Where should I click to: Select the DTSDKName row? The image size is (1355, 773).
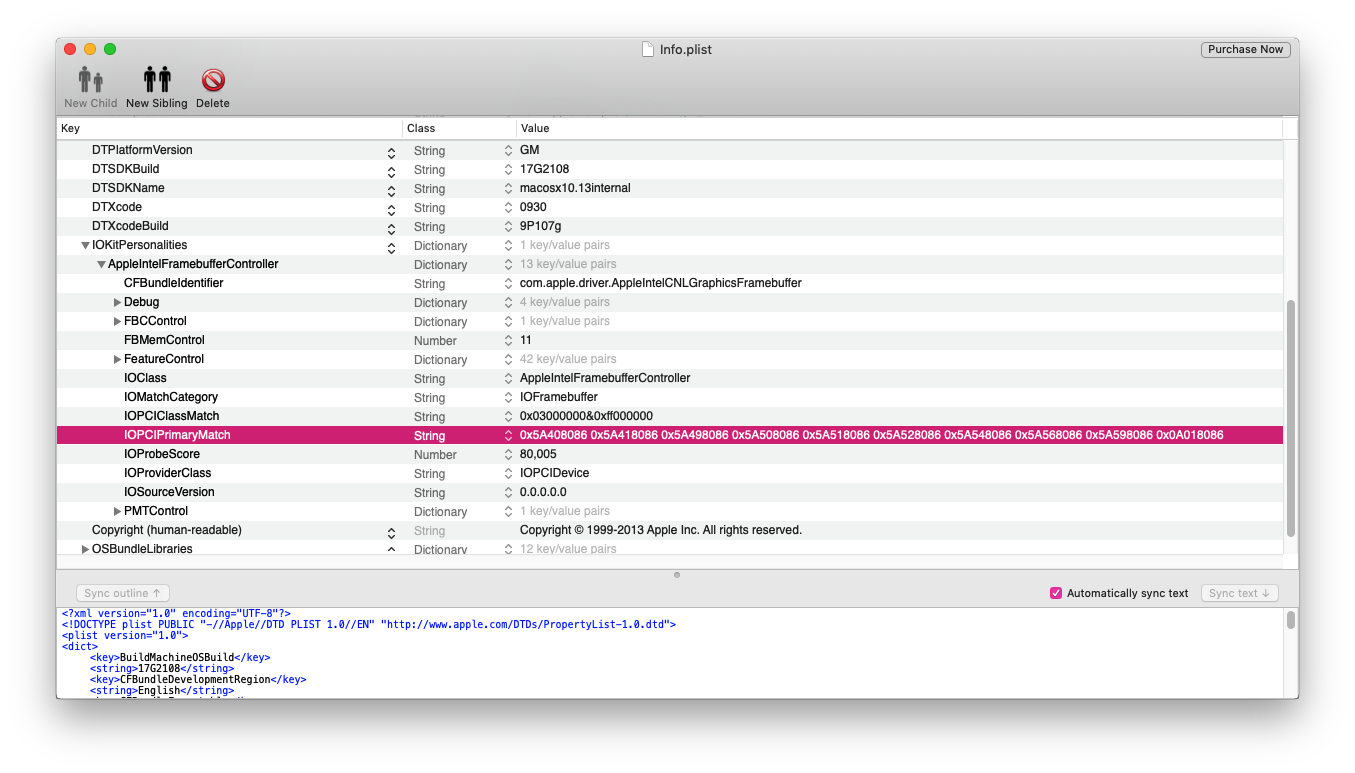pyautogui.click(x=670, y=188)
